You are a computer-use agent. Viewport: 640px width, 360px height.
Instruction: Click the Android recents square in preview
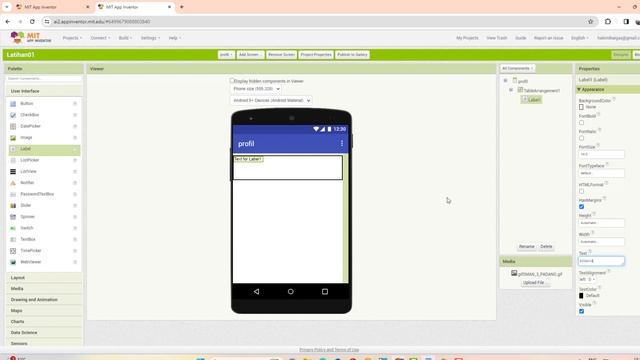pyautogui.click(x=325, y=291)
